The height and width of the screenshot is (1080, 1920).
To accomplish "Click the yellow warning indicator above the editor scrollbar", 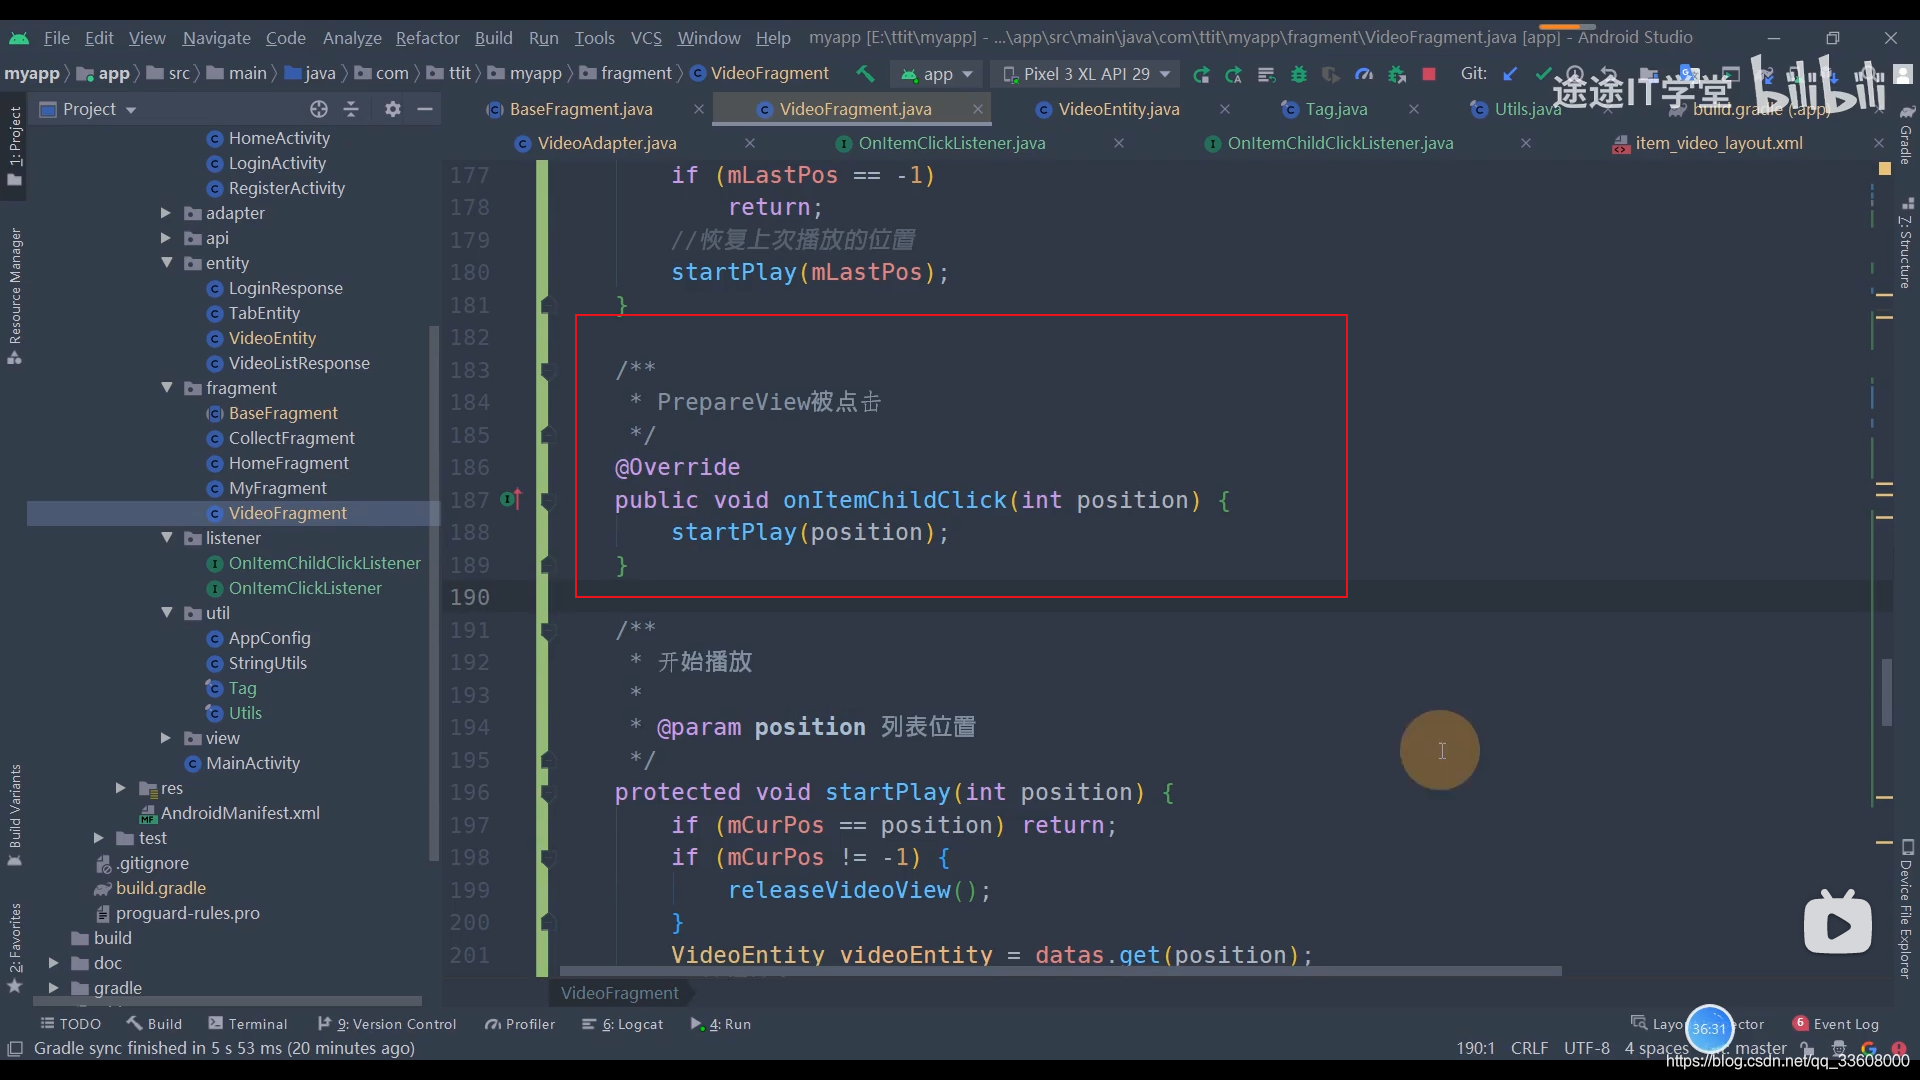I will pos(1885,169).
